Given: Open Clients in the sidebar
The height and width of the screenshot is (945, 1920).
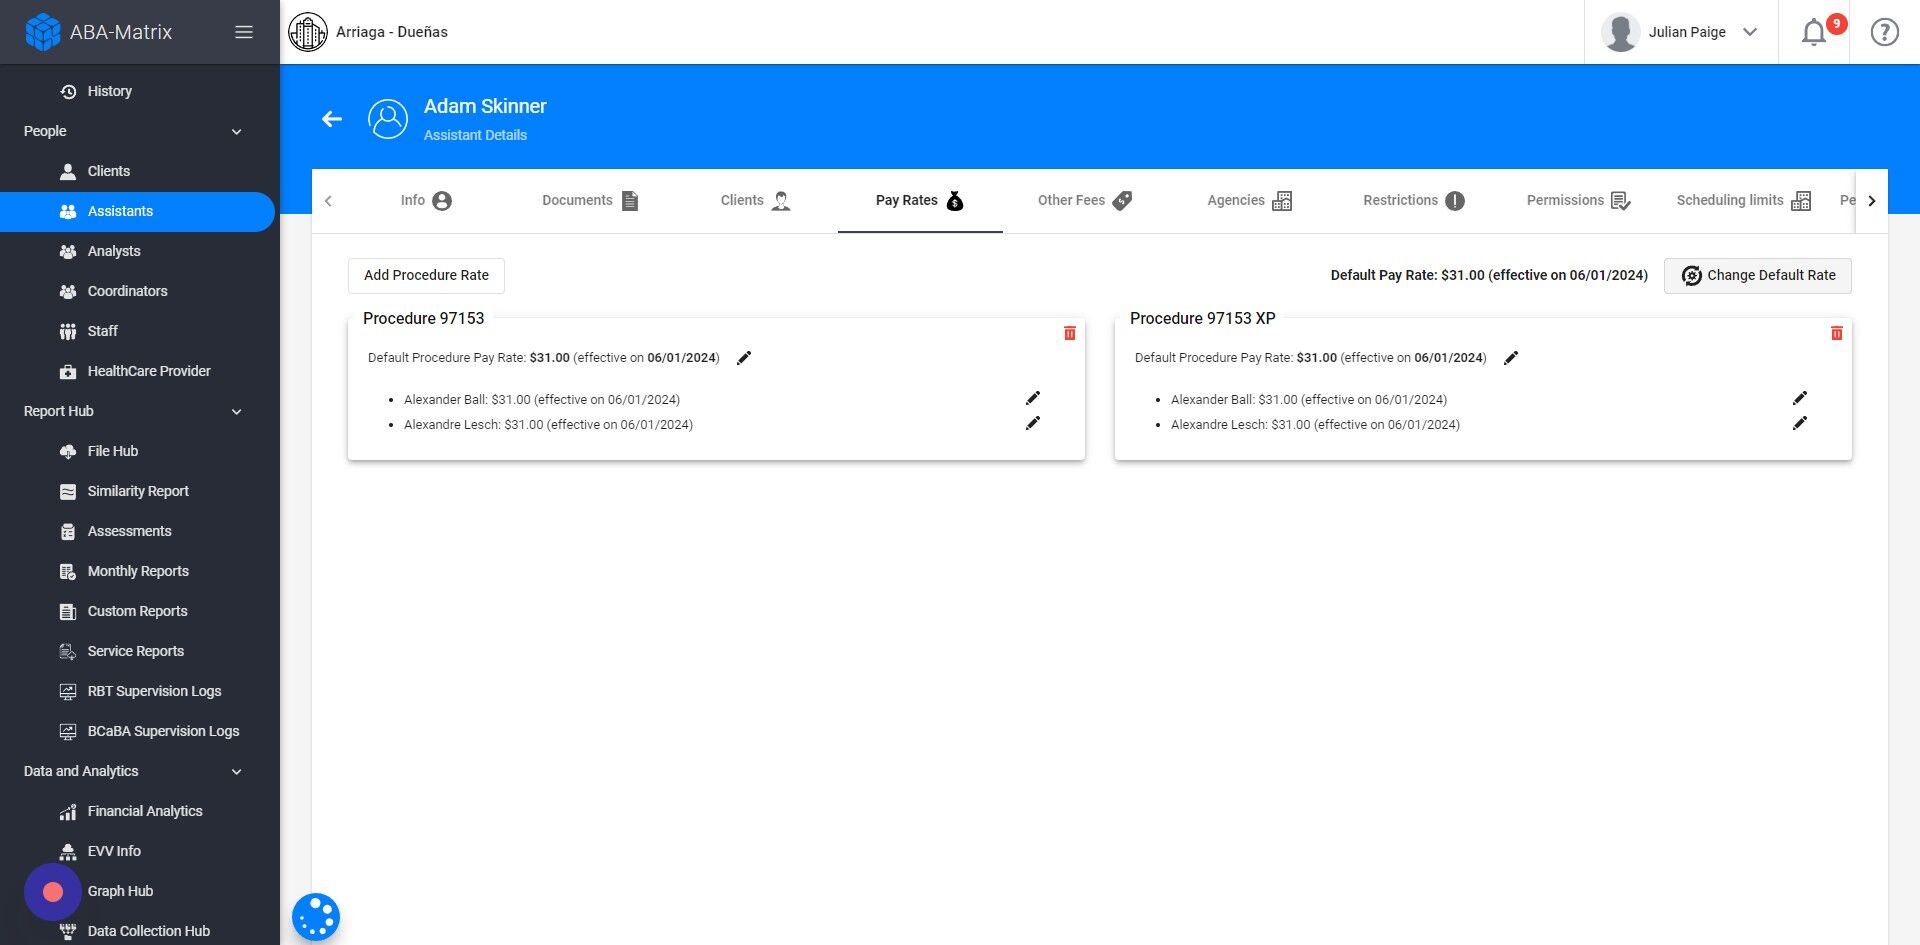Looking at the screenshot, I should (x=109, y=171).
